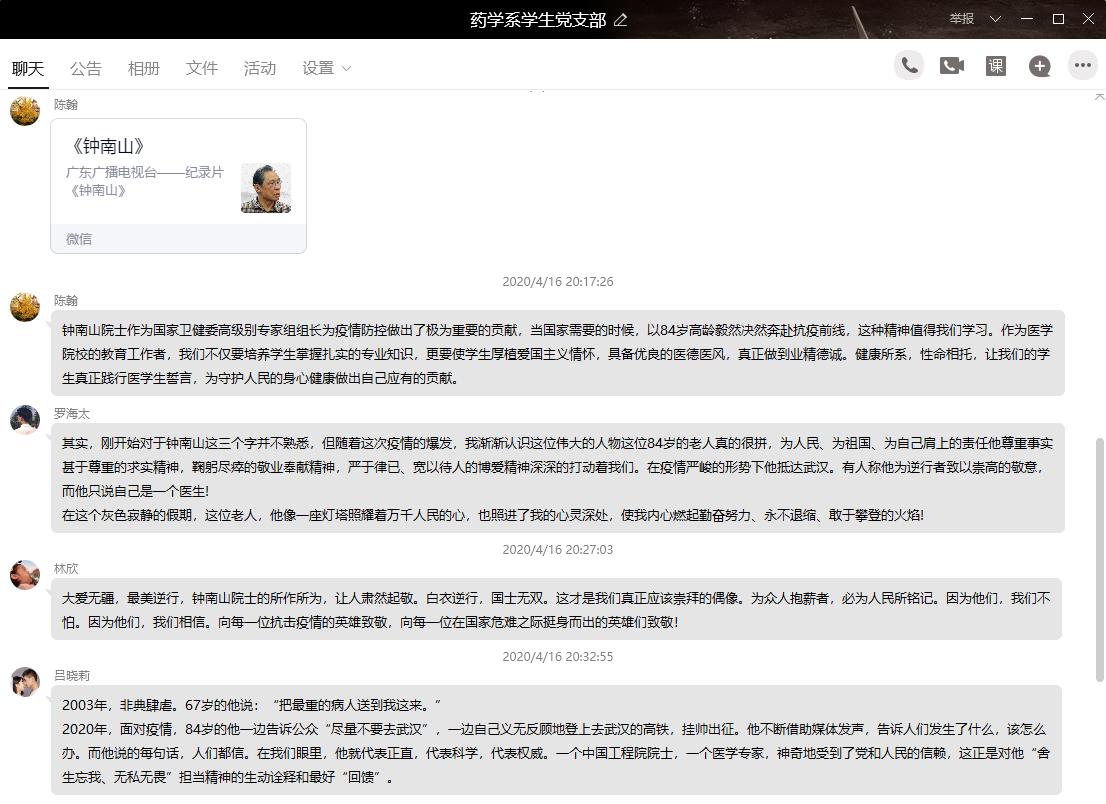Go to the 文件 tab
1106x804 pixels.
tap(202, 68)
